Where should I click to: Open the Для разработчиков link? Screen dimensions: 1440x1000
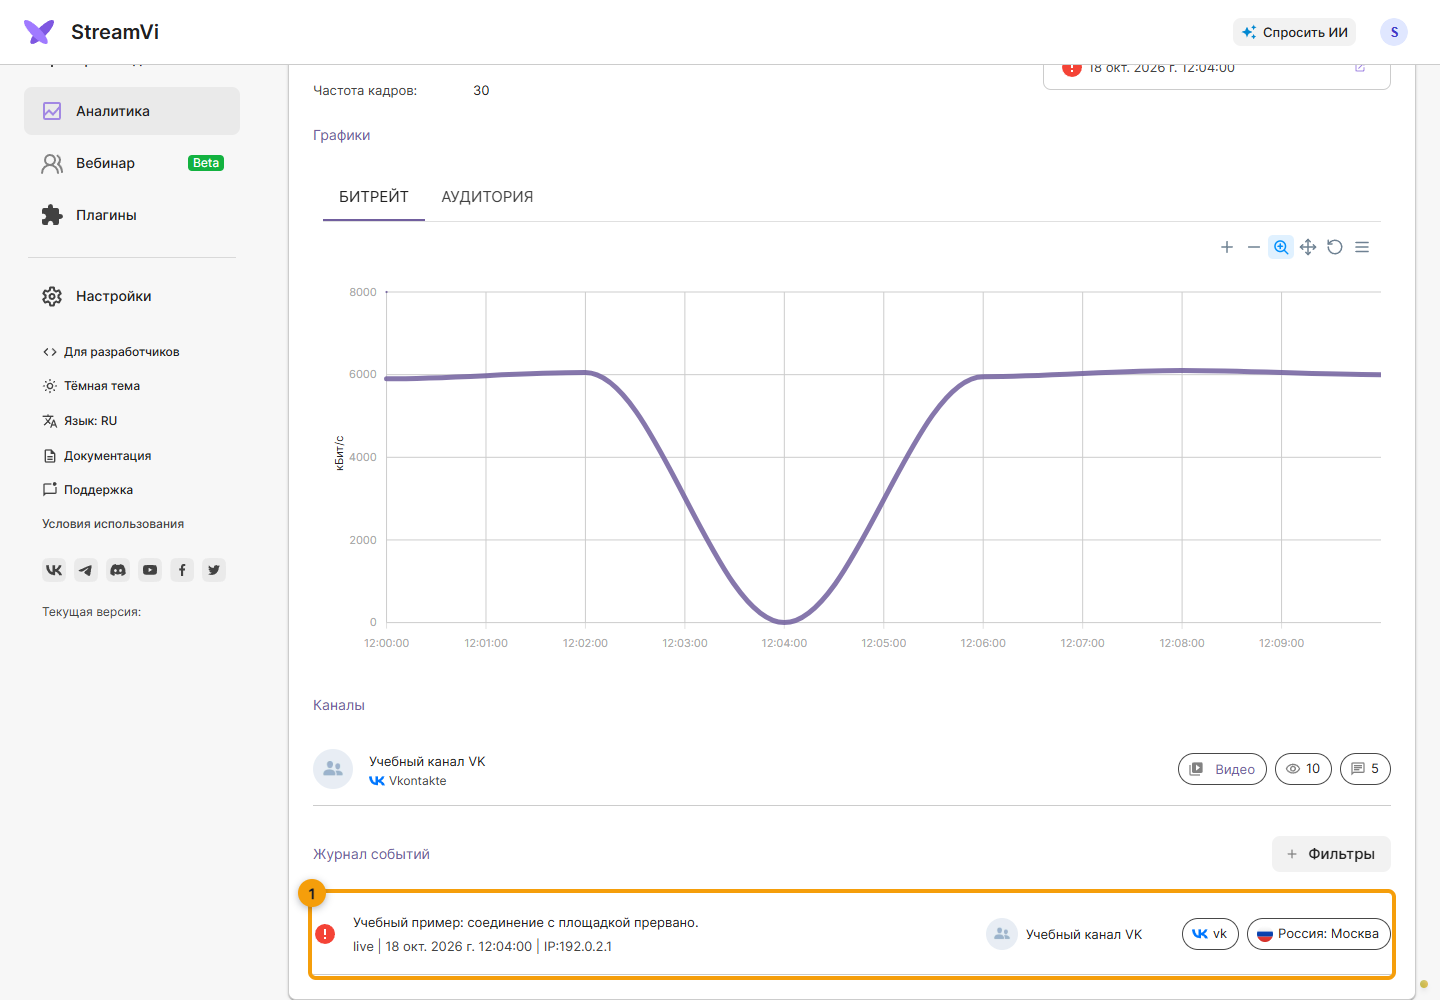pos(111,352)
